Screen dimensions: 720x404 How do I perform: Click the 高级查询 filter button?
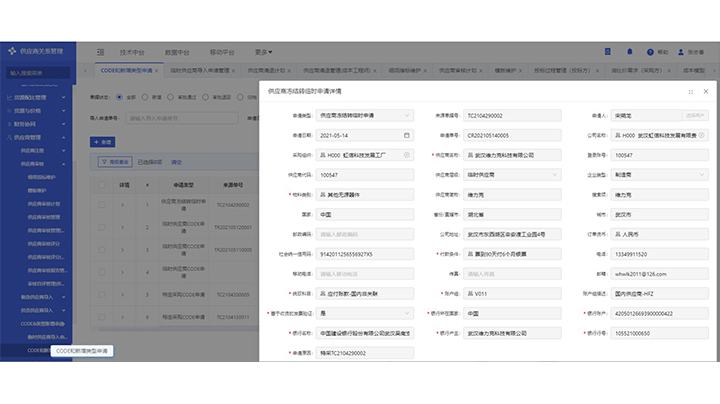pos(114,161)
